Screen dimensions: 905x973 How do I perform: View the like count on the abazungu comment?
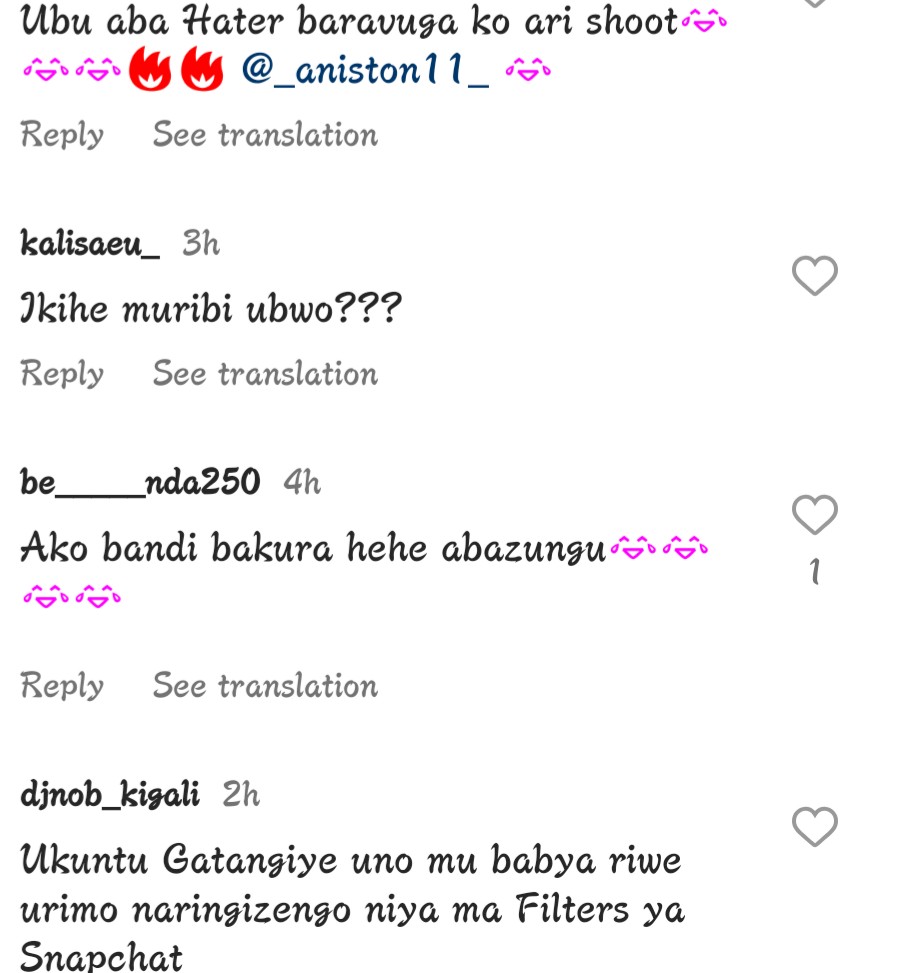pyautogui.click(x=815, y=572)
